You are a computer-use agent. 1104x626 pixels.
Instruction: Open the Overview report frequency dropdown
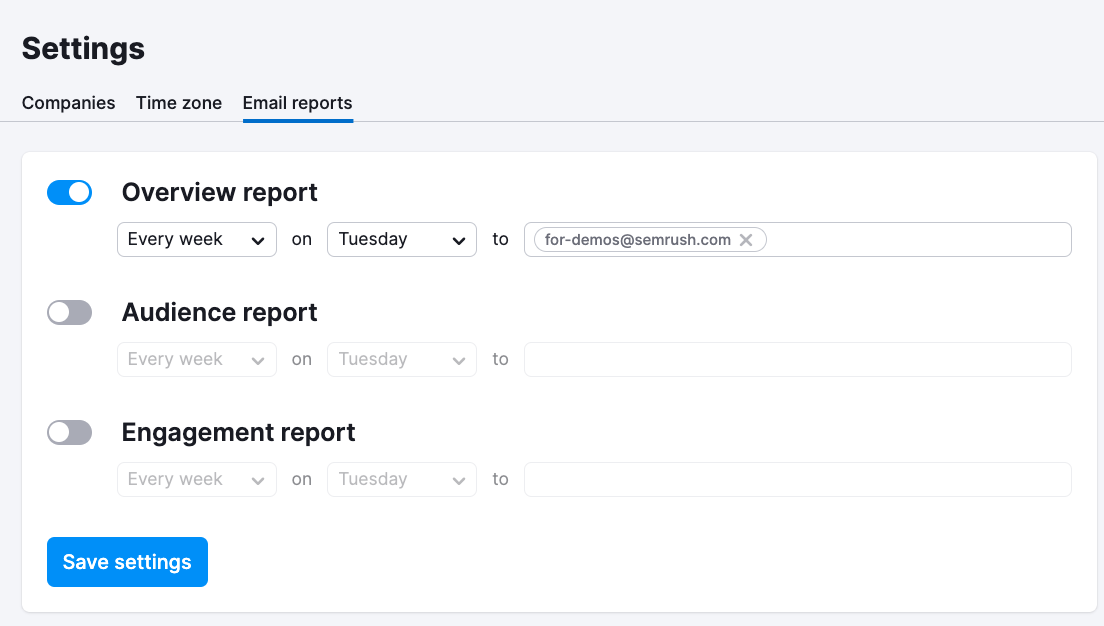point(197,240)
